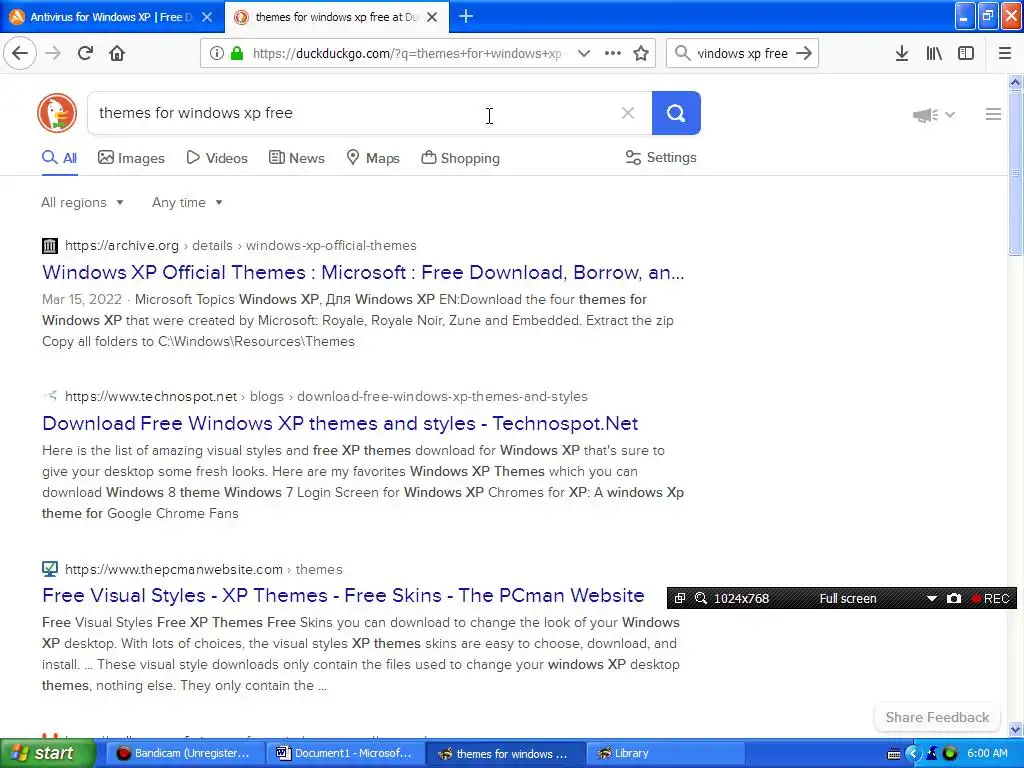Open the Firefox home page
Screen dimensions: 1024x768
117,53
